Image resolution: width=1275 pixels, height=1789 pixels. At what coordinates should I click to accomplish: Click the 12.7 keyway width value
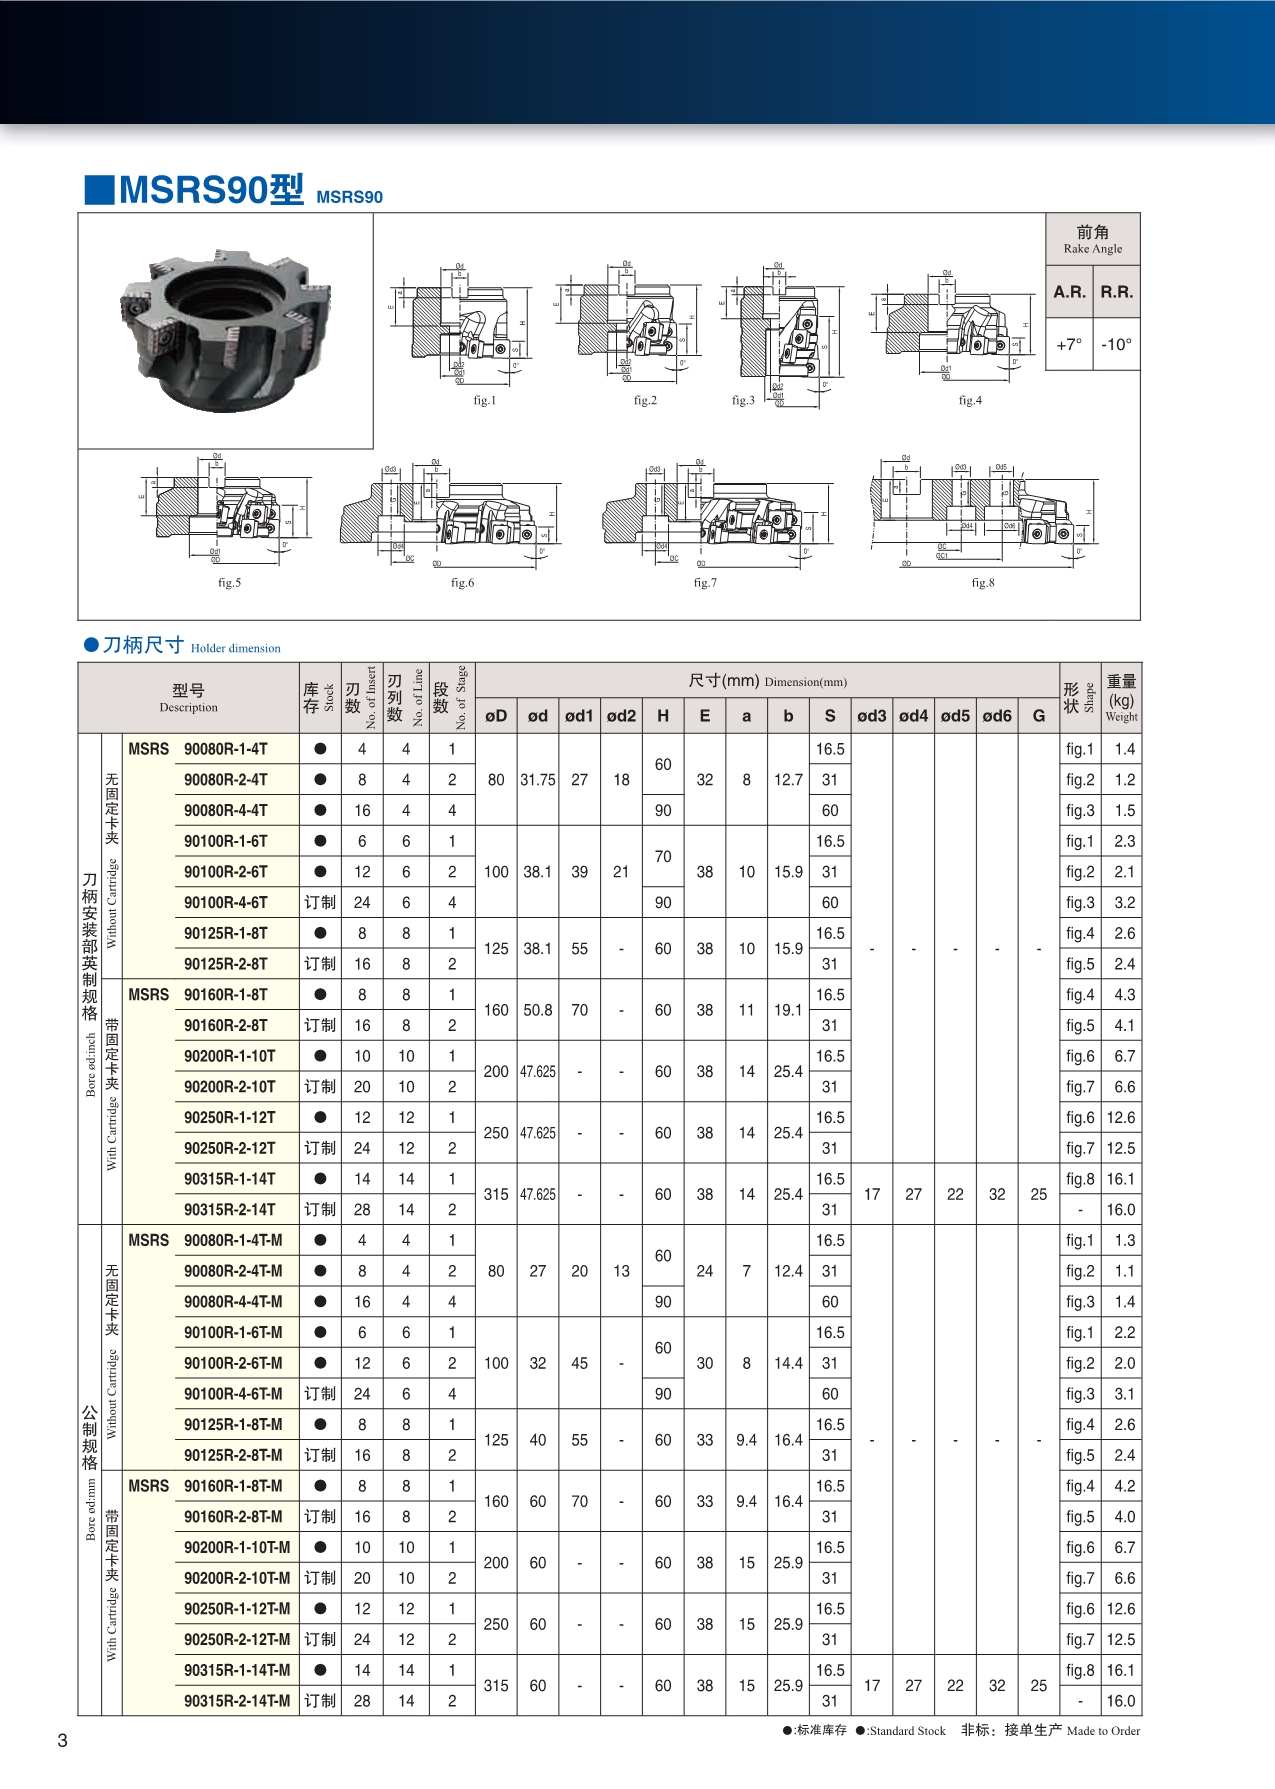pos(788,780)
